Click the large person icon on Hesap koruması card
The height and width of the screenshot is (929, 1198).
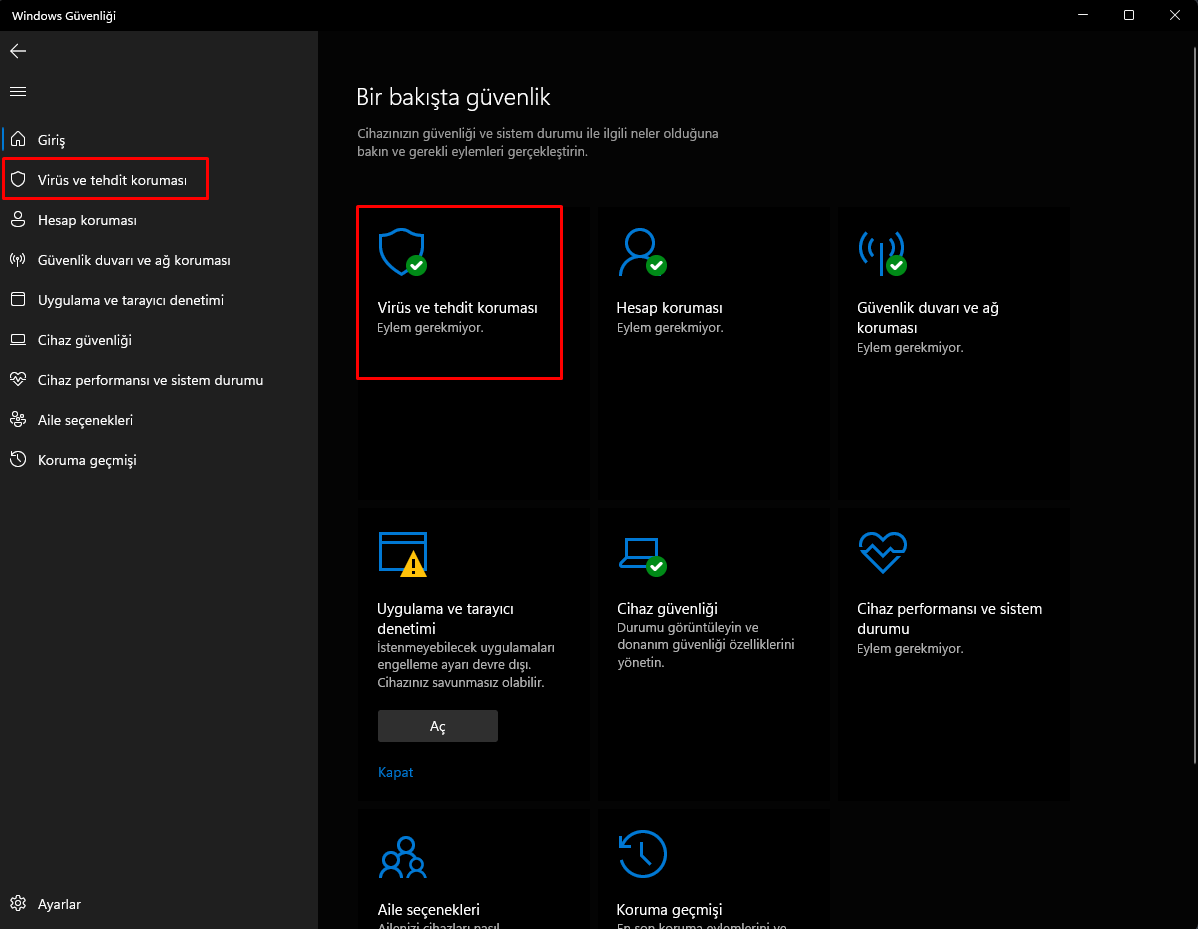point(643,252)
